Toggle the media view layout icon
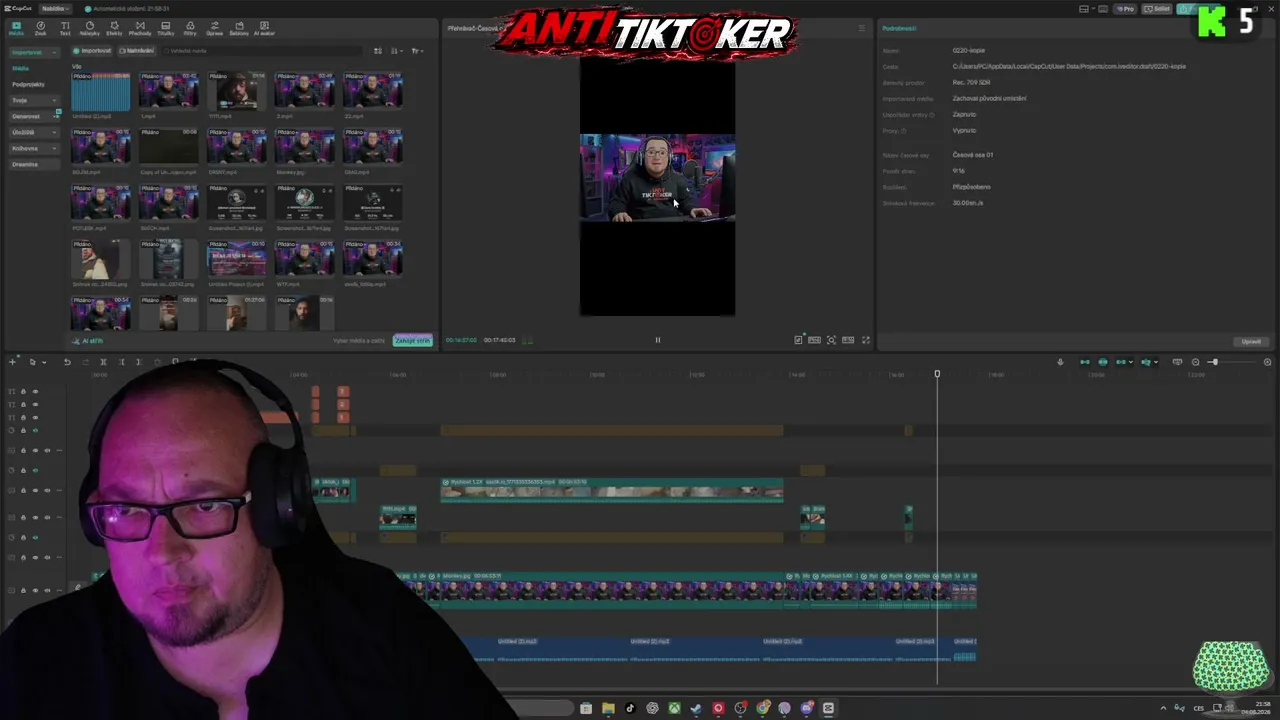 pyautogui.click(x=378, y=51)
